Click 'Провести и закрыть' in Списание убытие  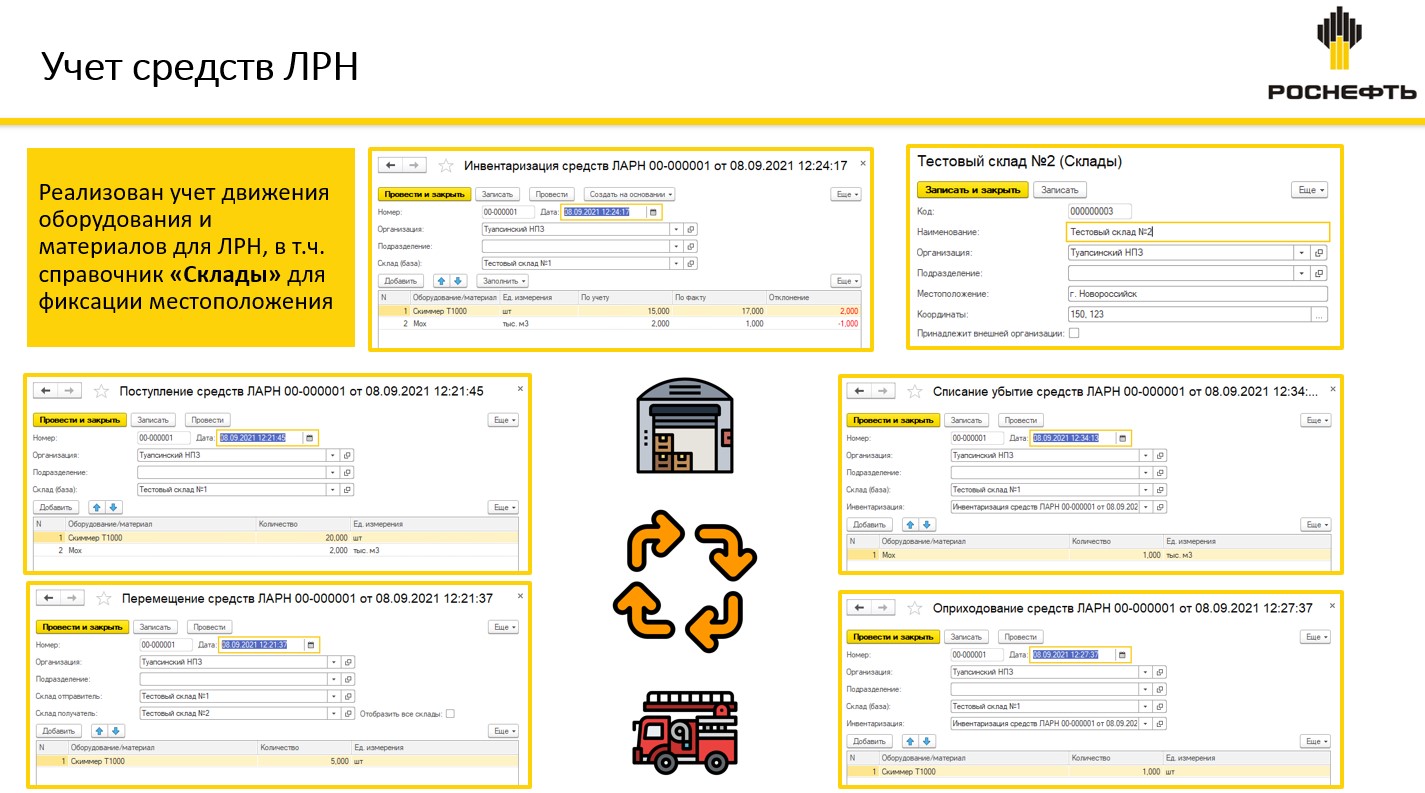(893, 420)
